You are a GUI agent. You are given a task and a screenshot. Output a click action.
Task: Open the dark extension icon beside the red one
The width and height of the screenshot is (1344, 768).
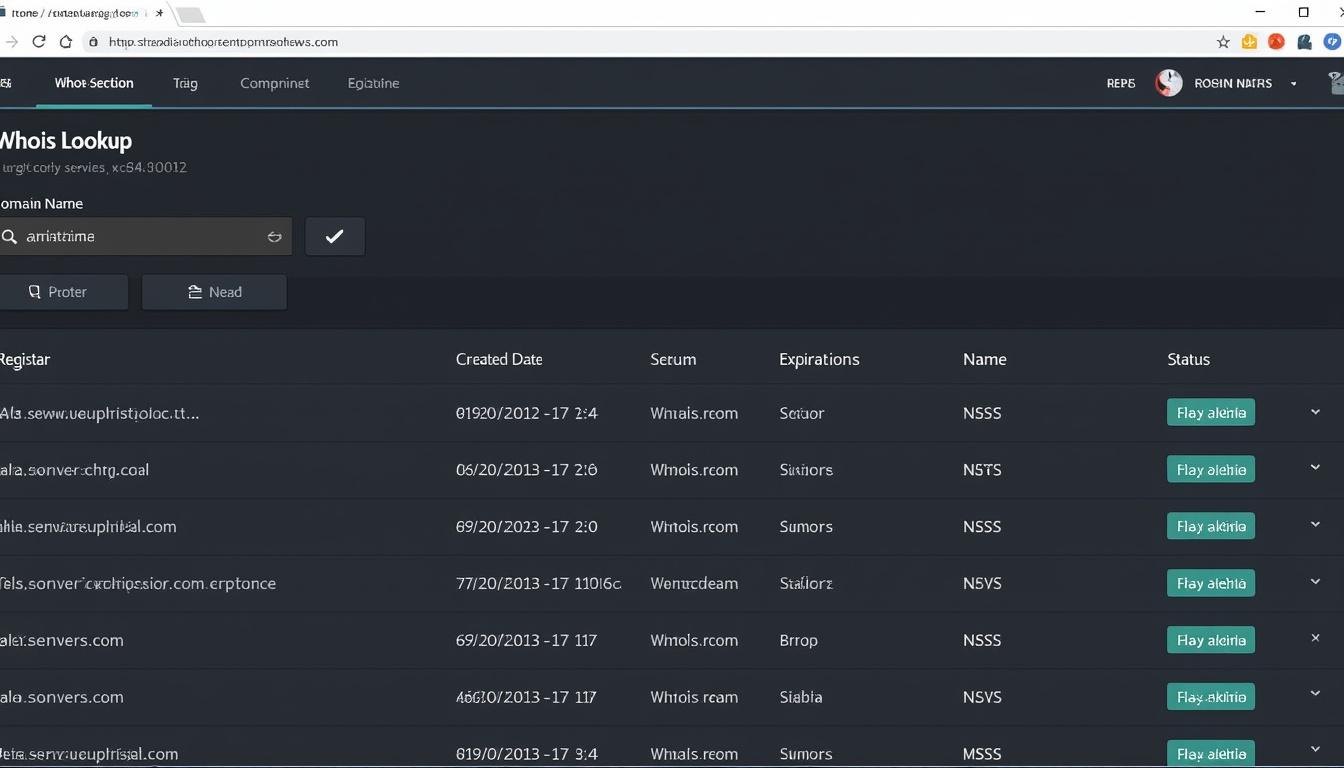tap(1304, 42)
